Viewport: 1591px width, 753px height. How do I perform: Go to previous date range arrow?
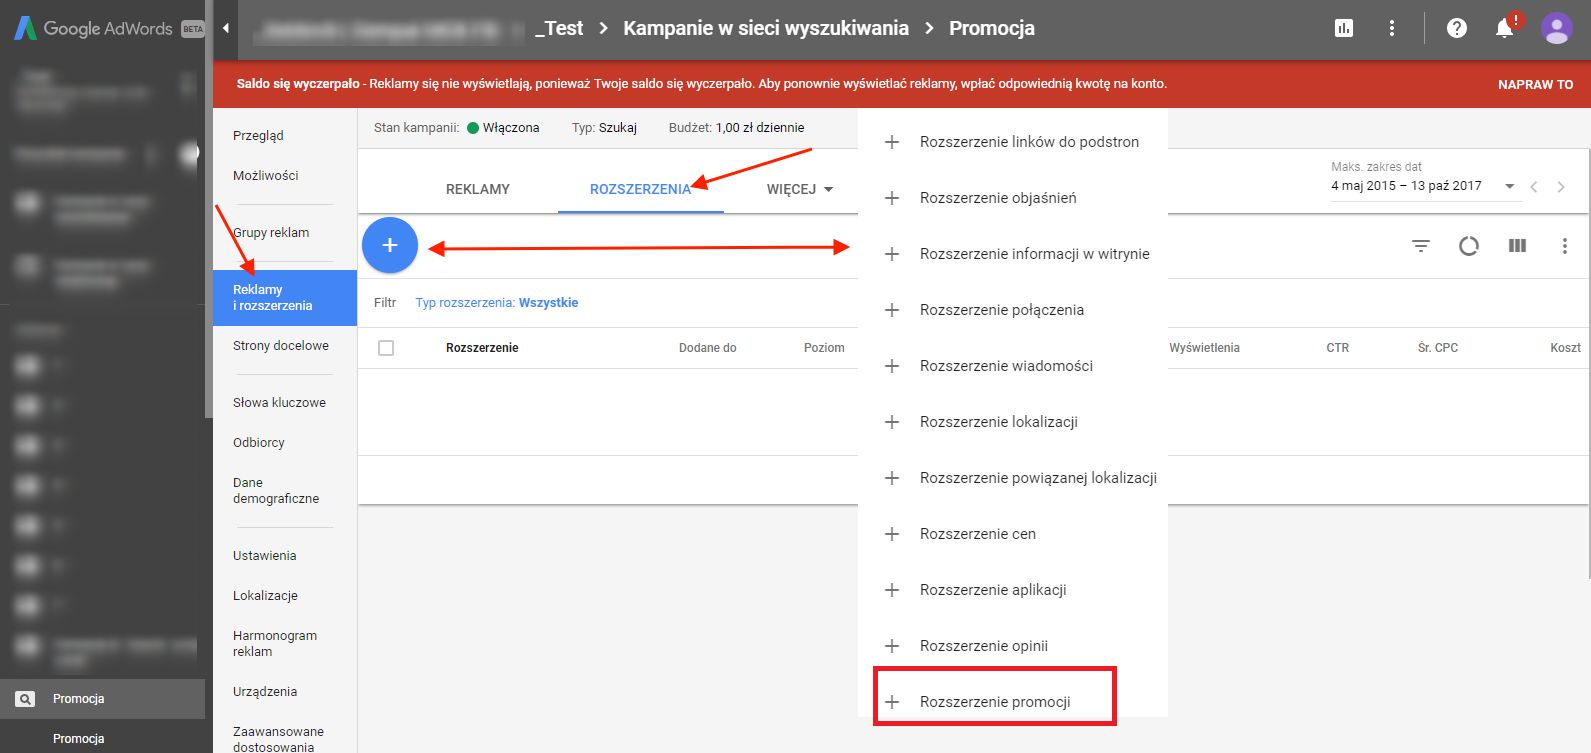(x=1534, y=187)
